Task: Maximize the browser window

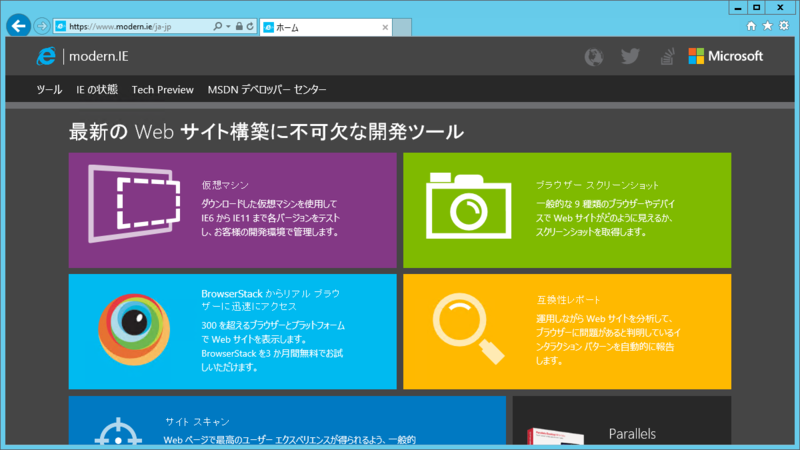Action: click(x=757, y=7)
